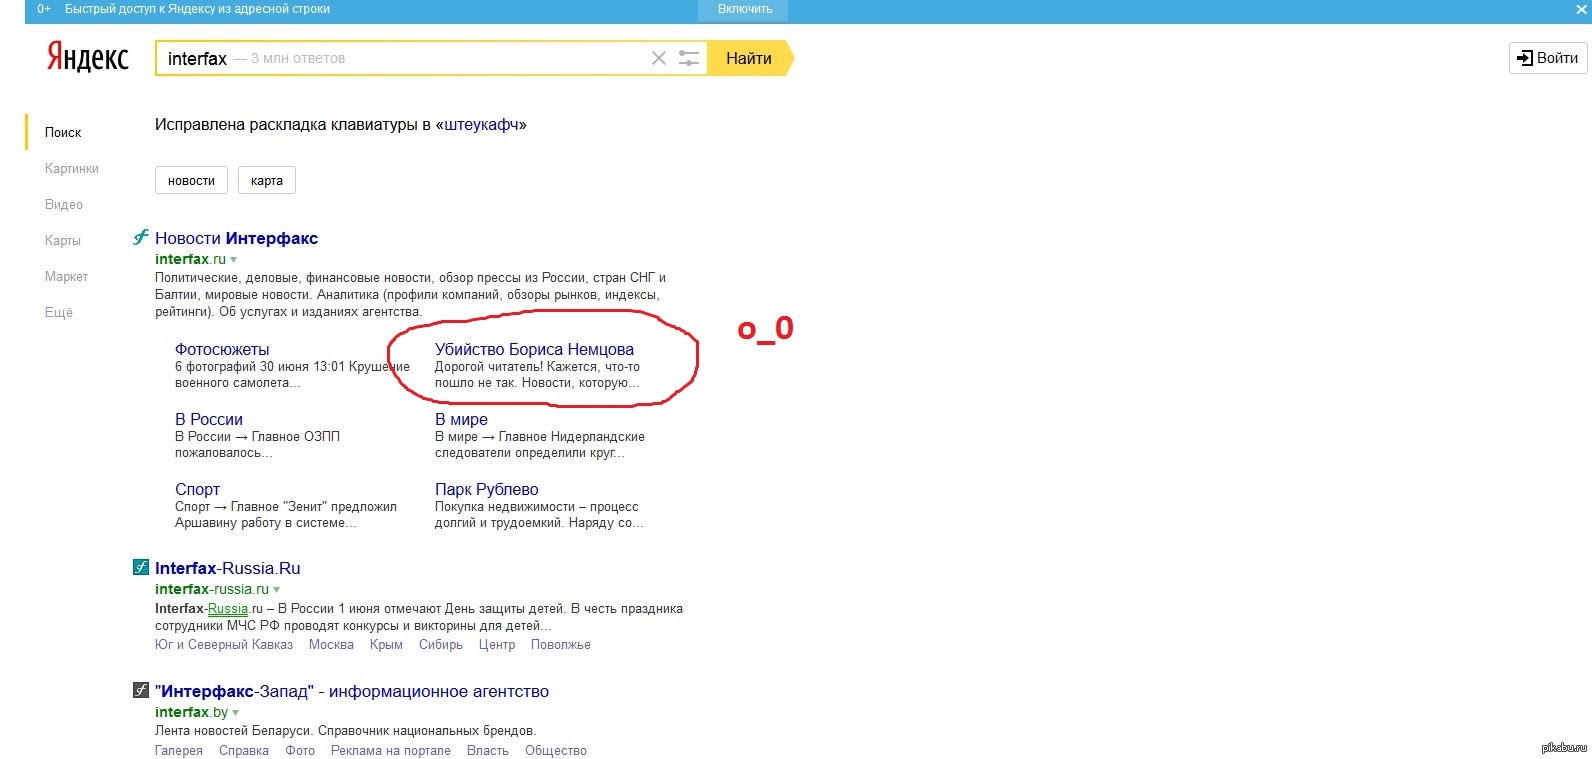Click the interfax.ru favicon
The width and height of the screenshot is (1592, 759).
[141, 237]
